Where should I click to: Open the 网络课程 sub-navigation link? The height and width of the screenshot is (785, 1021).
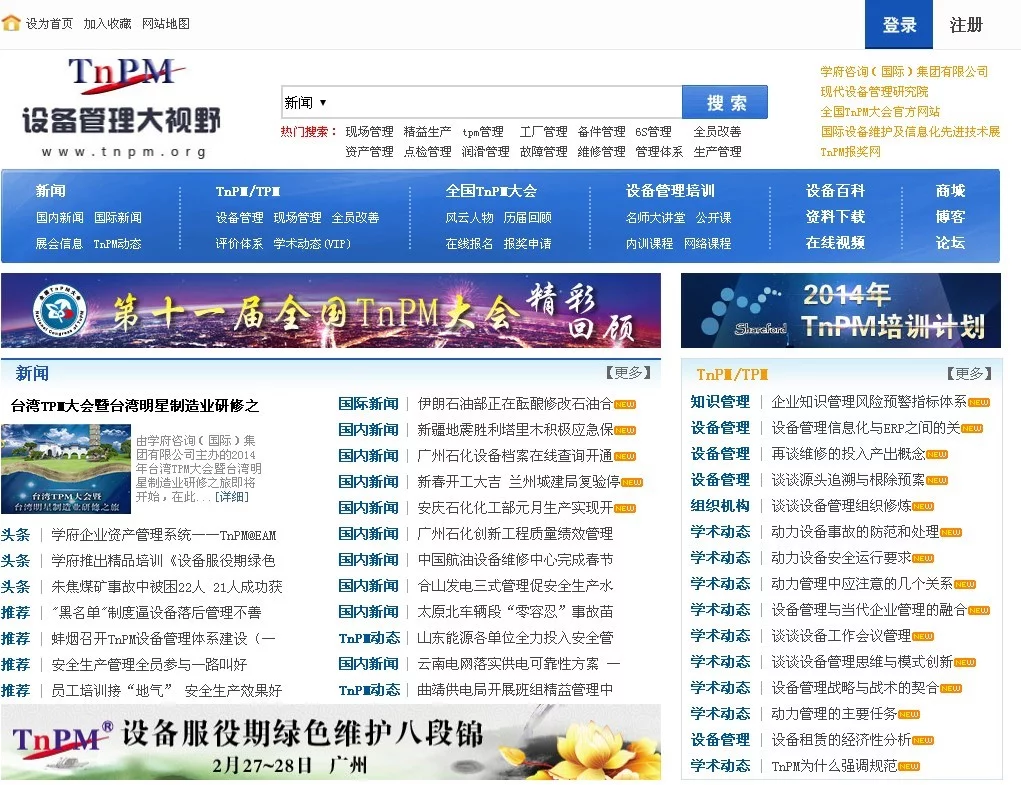click(x=708, y=243)
